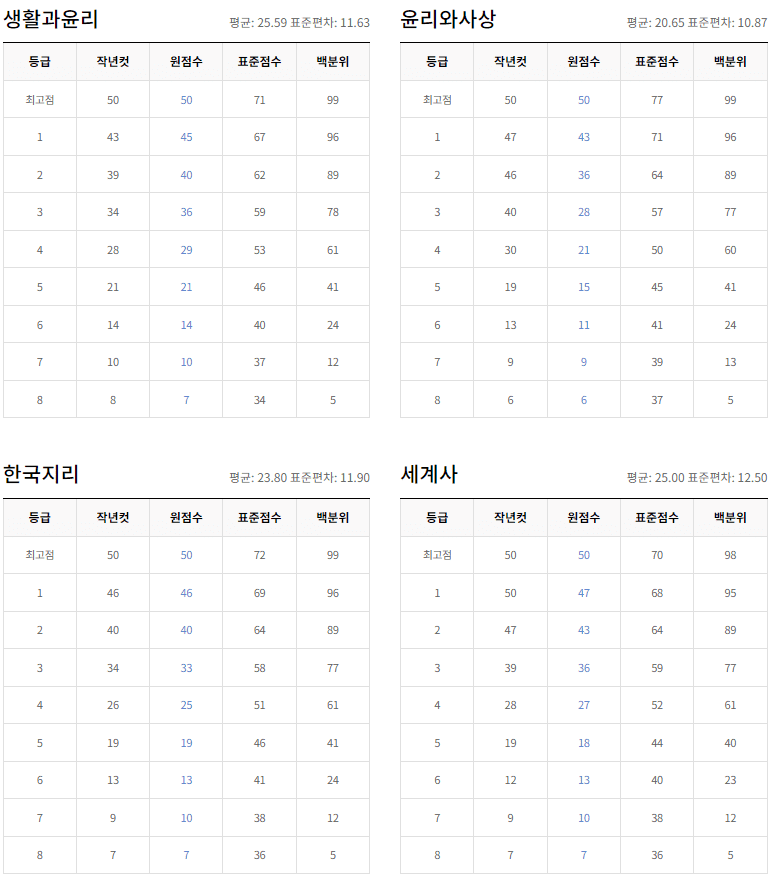The width and height of the screenshot is (774, 881).
Task: Click the 등급 header in 생활과윤리 table
Action: click(x=40, y=62)
